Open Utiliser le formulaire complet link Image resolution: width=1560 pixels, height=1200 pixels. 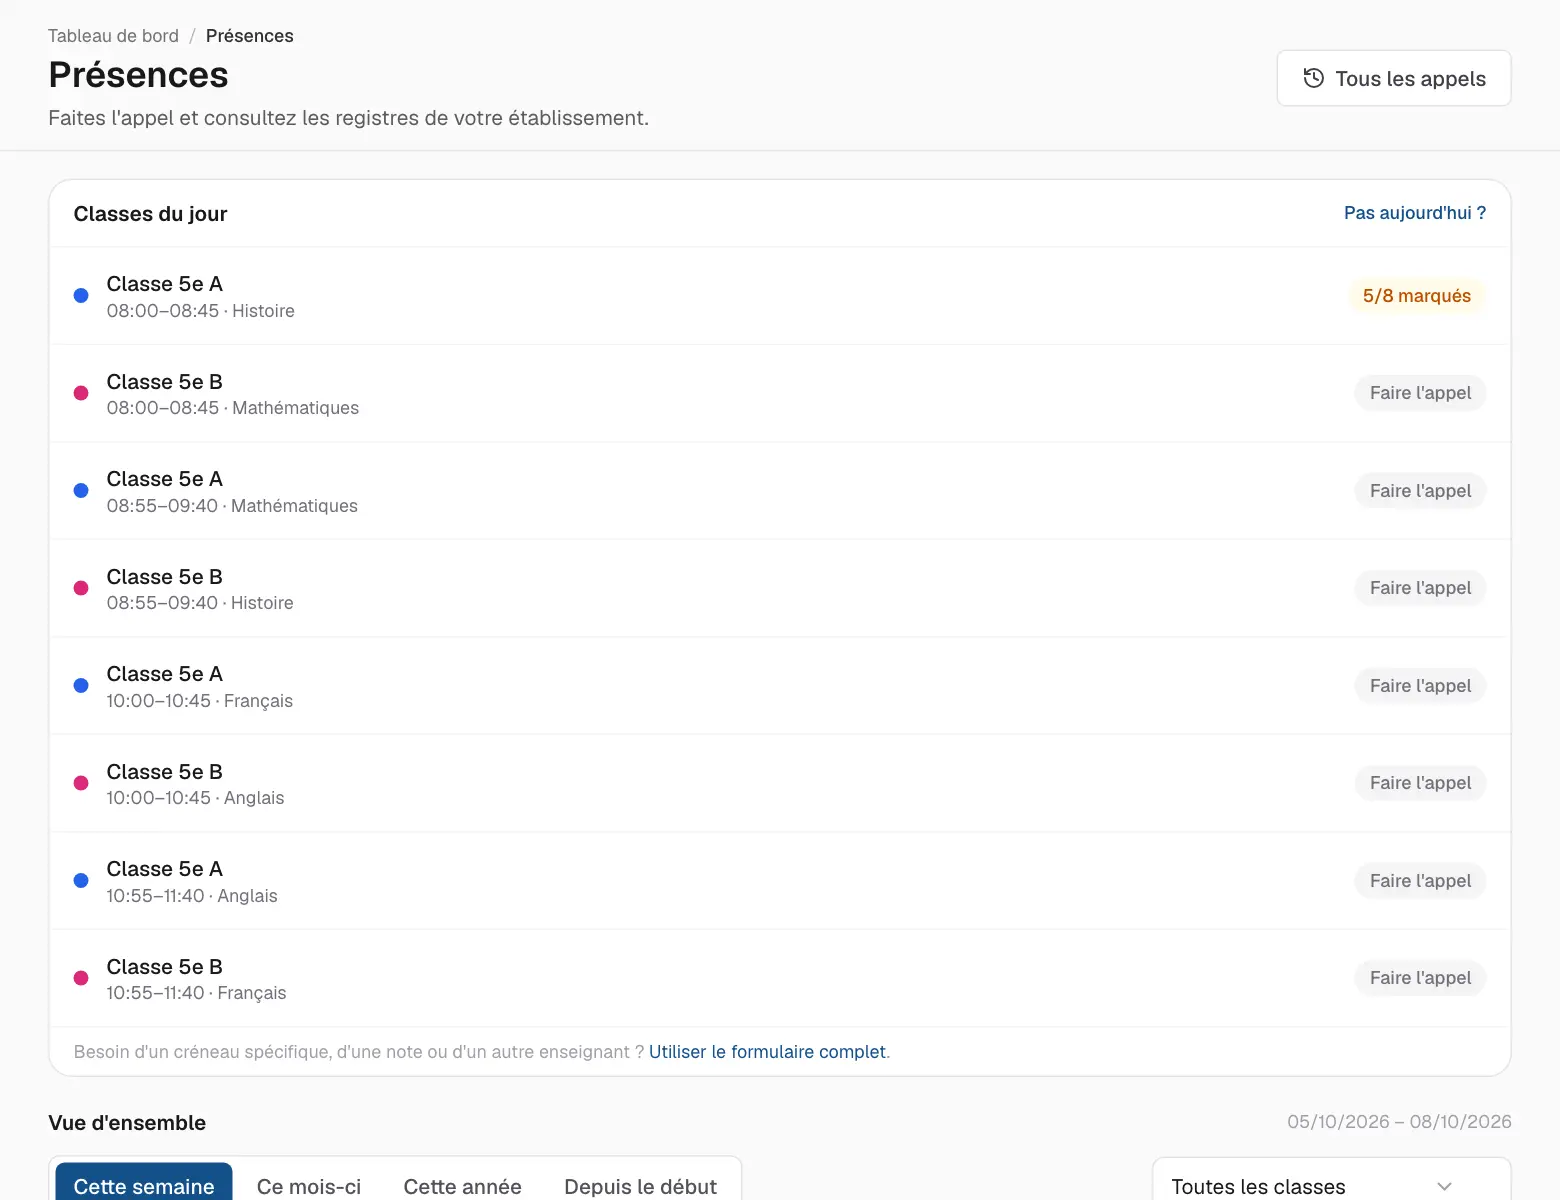(767, 1052)
